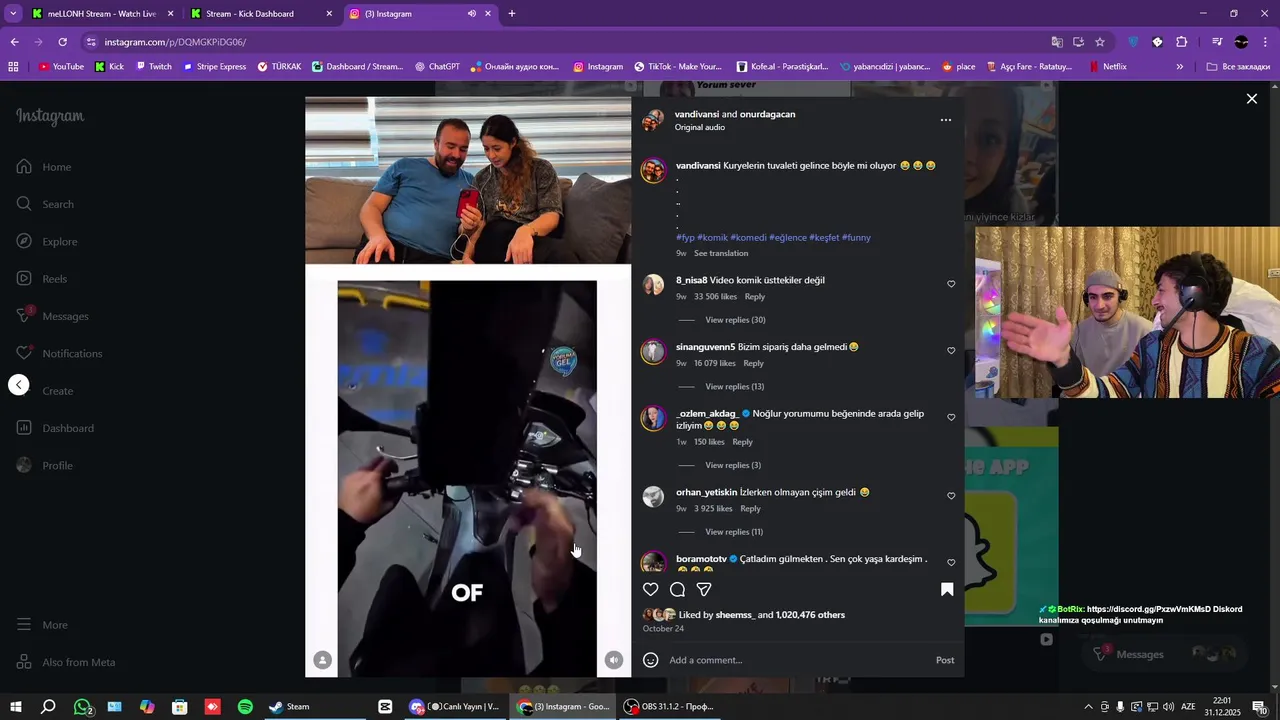Open the apps grid in bookmarks bar

(13, 67)
